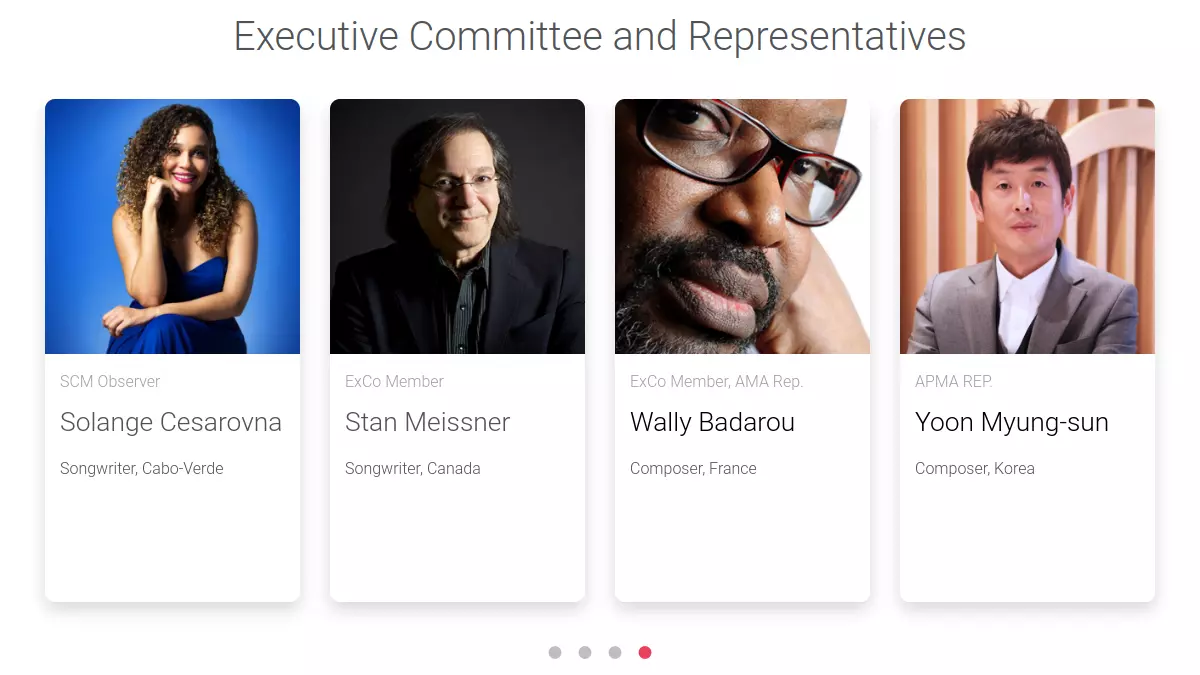The height and width of the screenshot is (675, 1200).
Task: Click the Composer, Korea description
Action: click(975, 468)
